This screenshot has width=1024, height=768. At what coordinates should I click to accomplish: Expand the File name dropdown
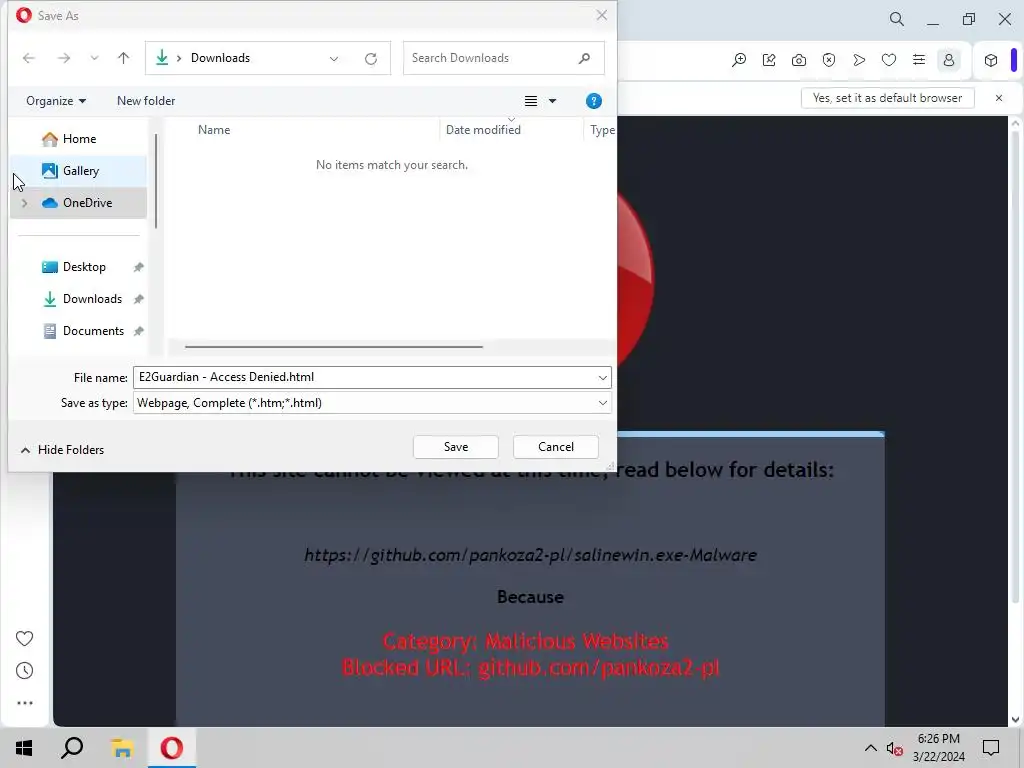point(602,377)
